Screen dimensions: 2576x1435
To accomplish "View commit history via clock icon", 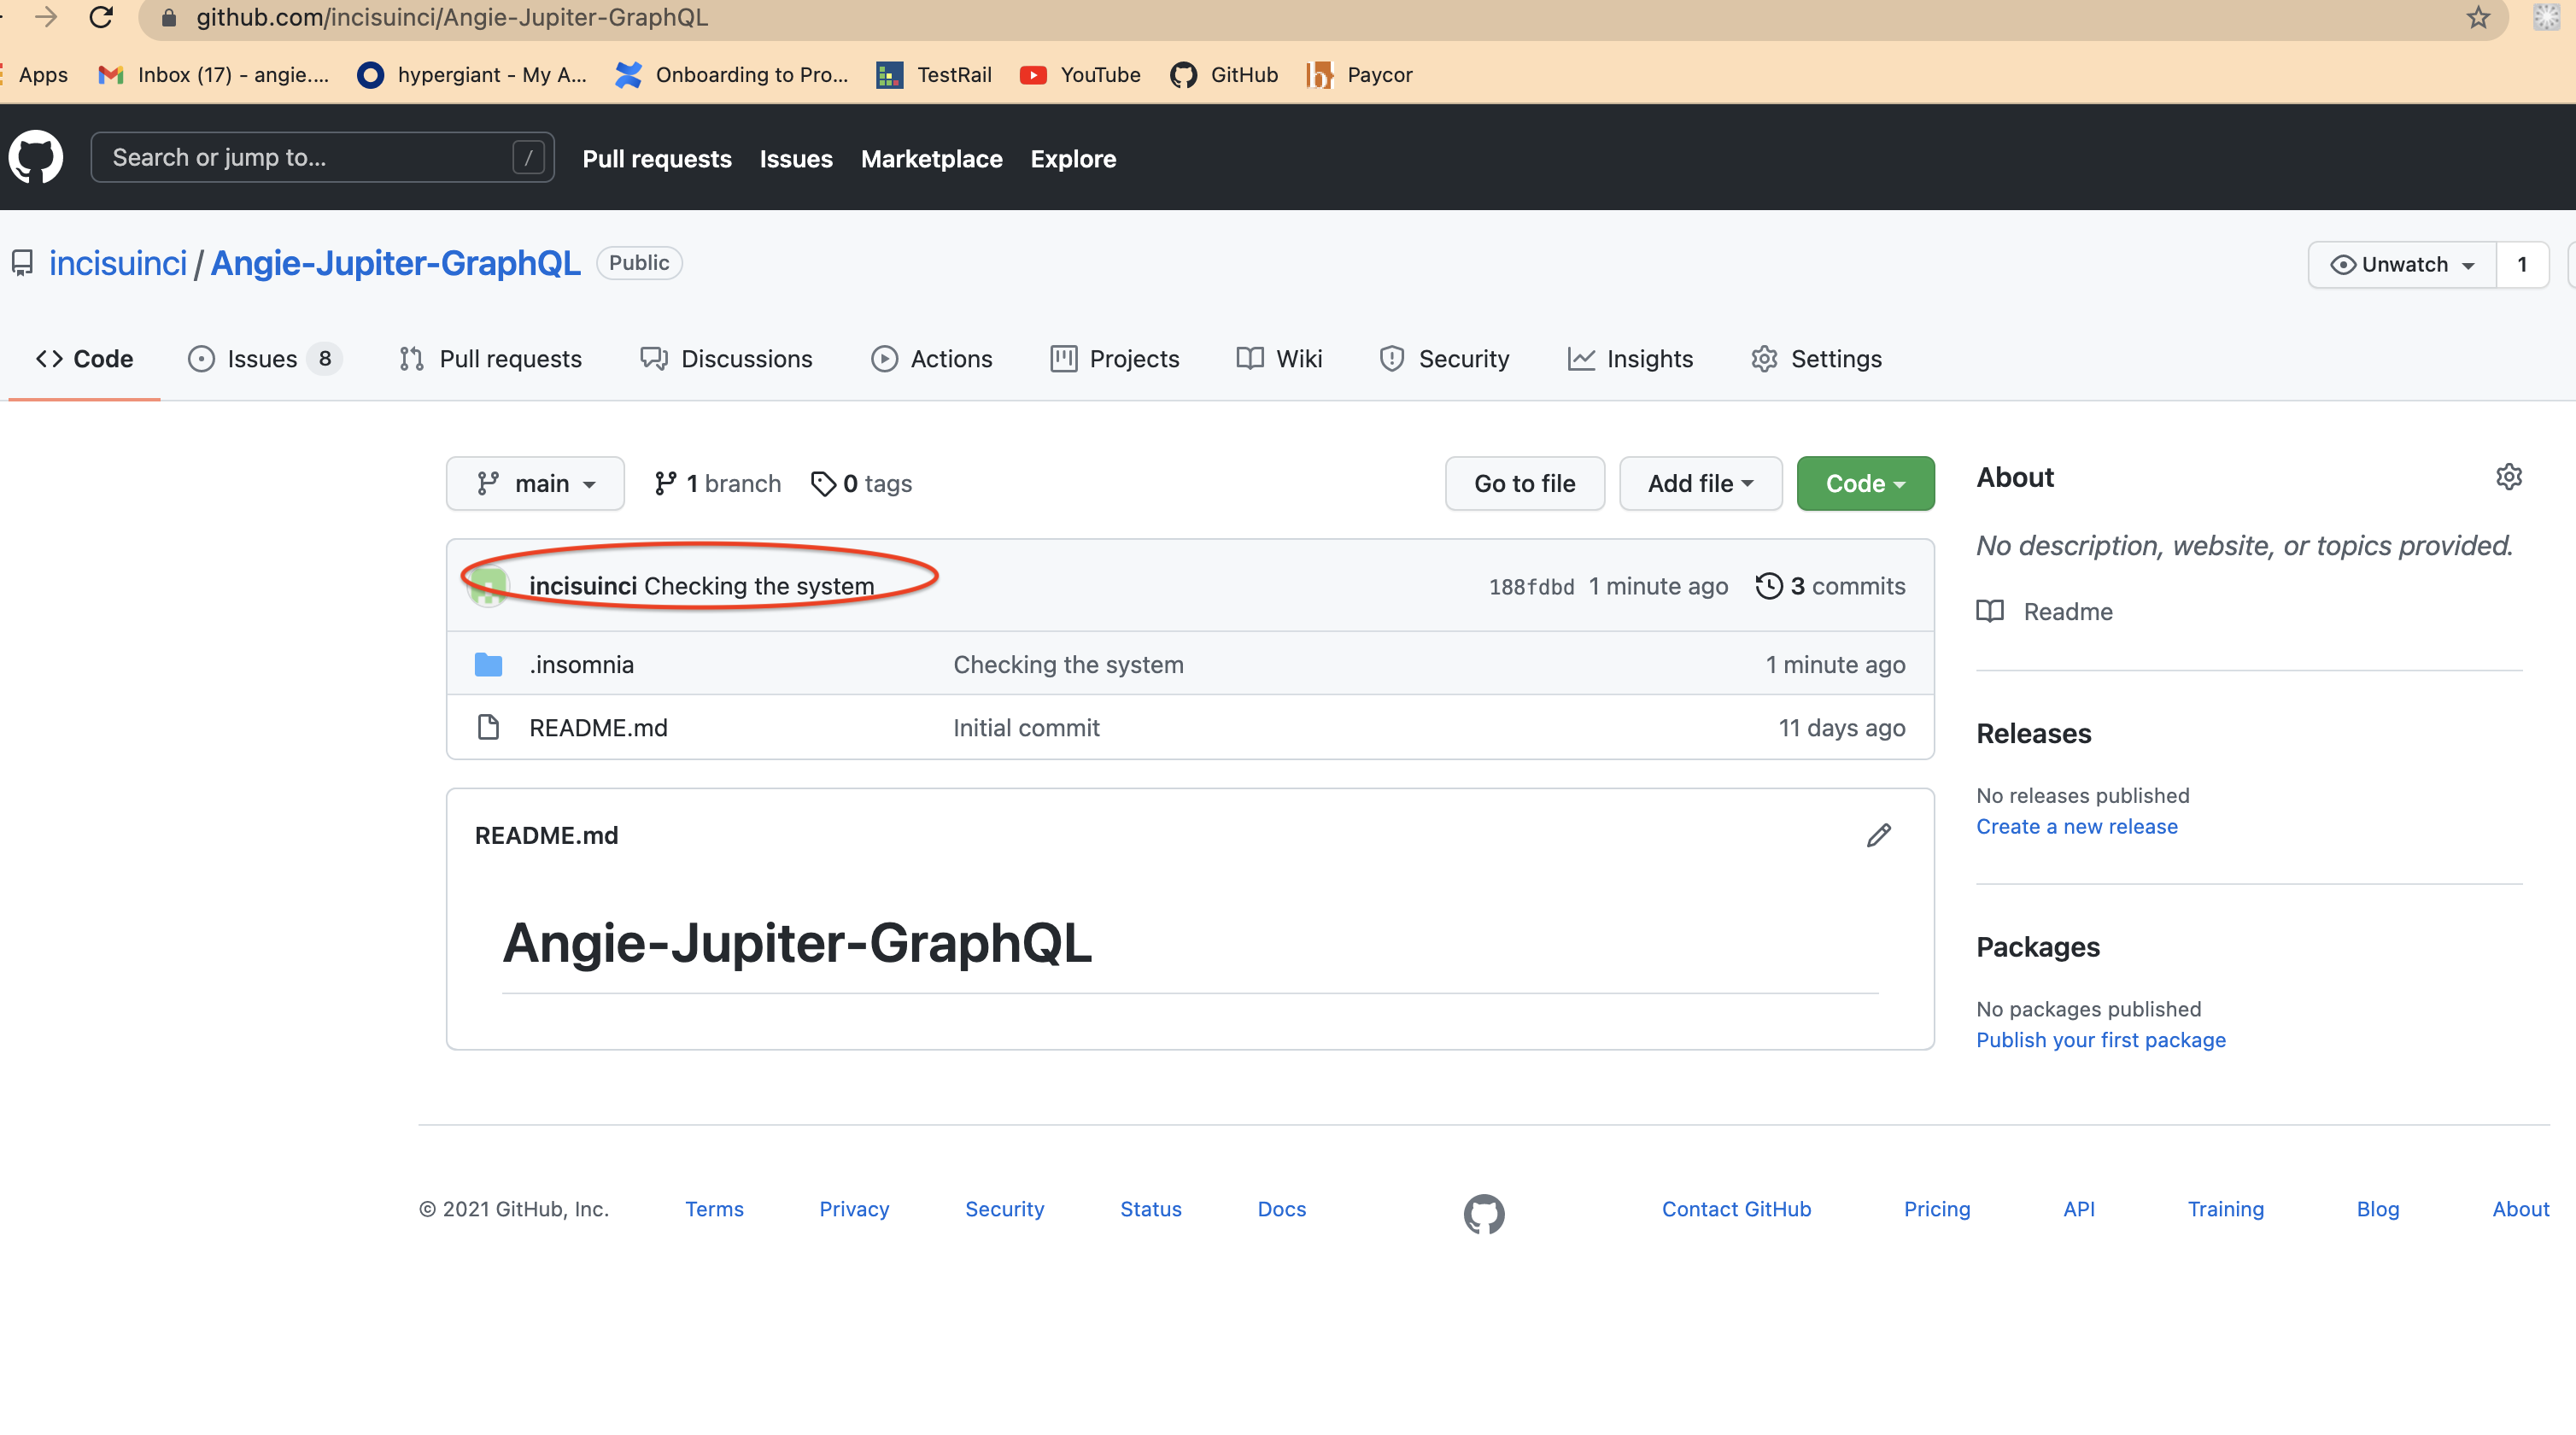I will coord(1769,586).
